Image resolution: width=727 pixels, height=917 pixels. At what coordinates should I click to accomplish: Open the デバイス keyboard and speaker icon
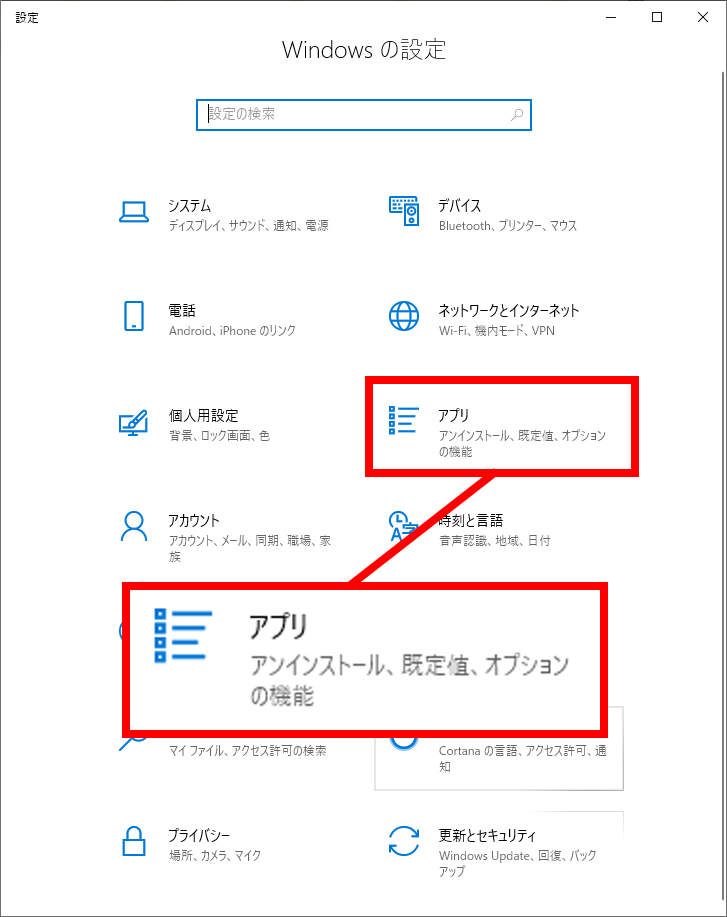click(404, 211)
